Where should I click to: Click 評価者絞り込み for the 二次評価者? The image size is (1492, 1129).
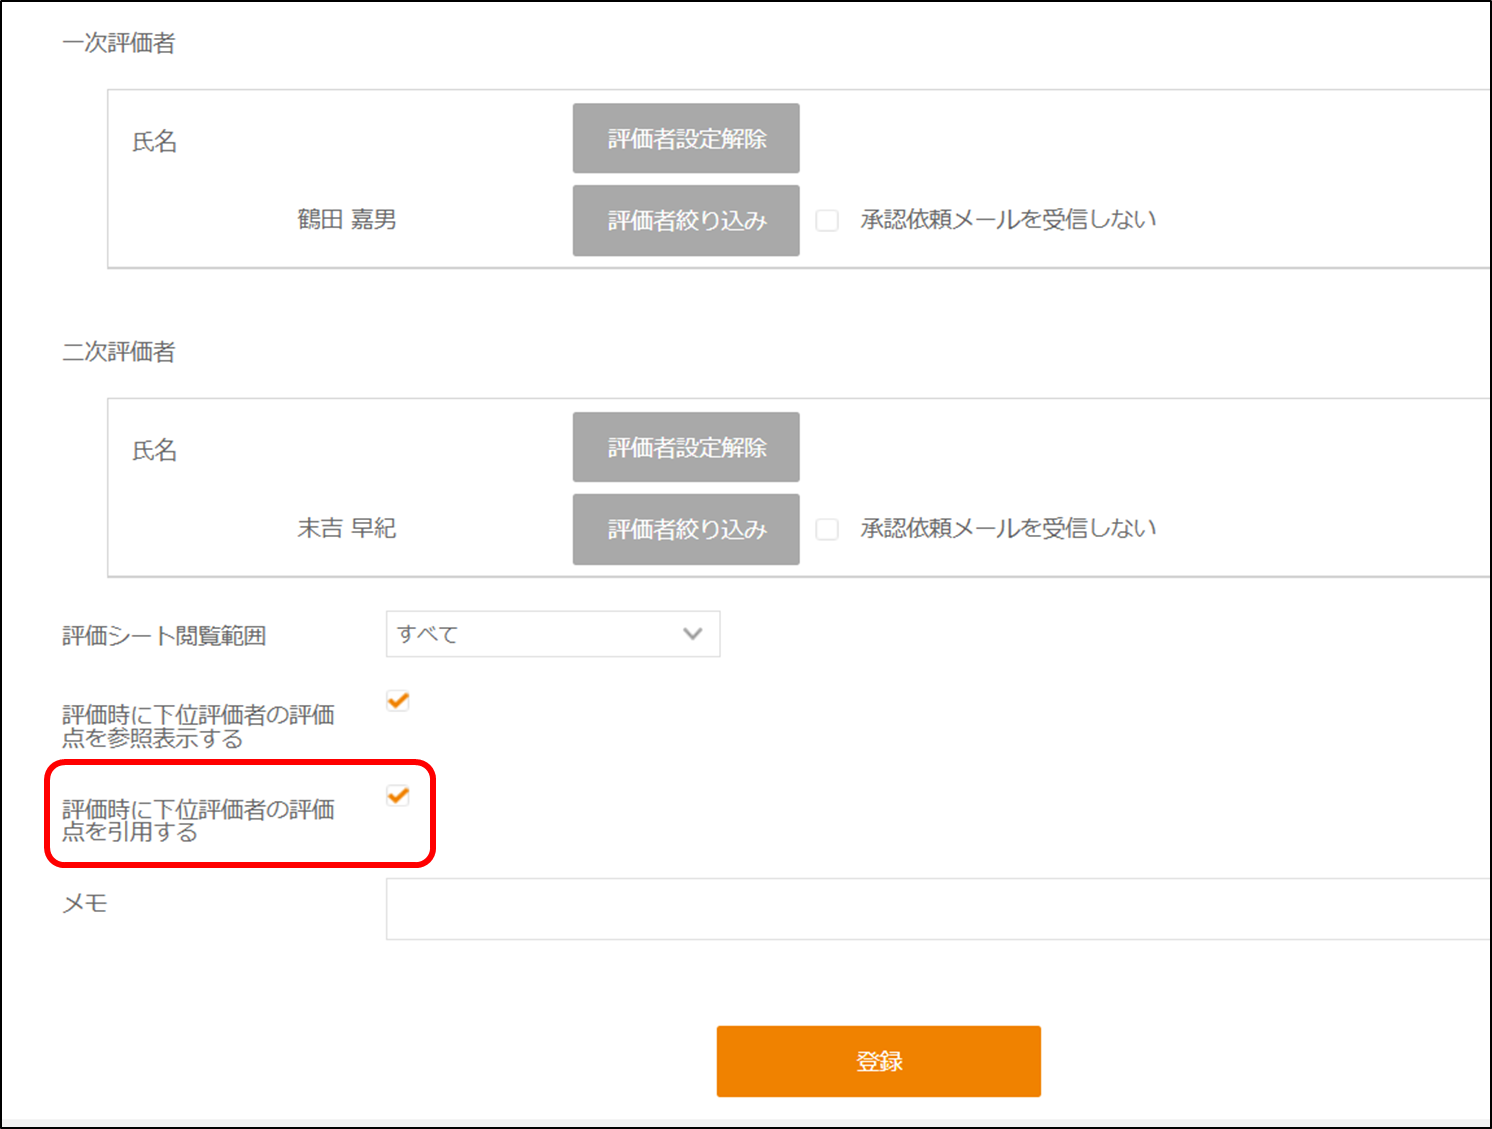[686, 530]
